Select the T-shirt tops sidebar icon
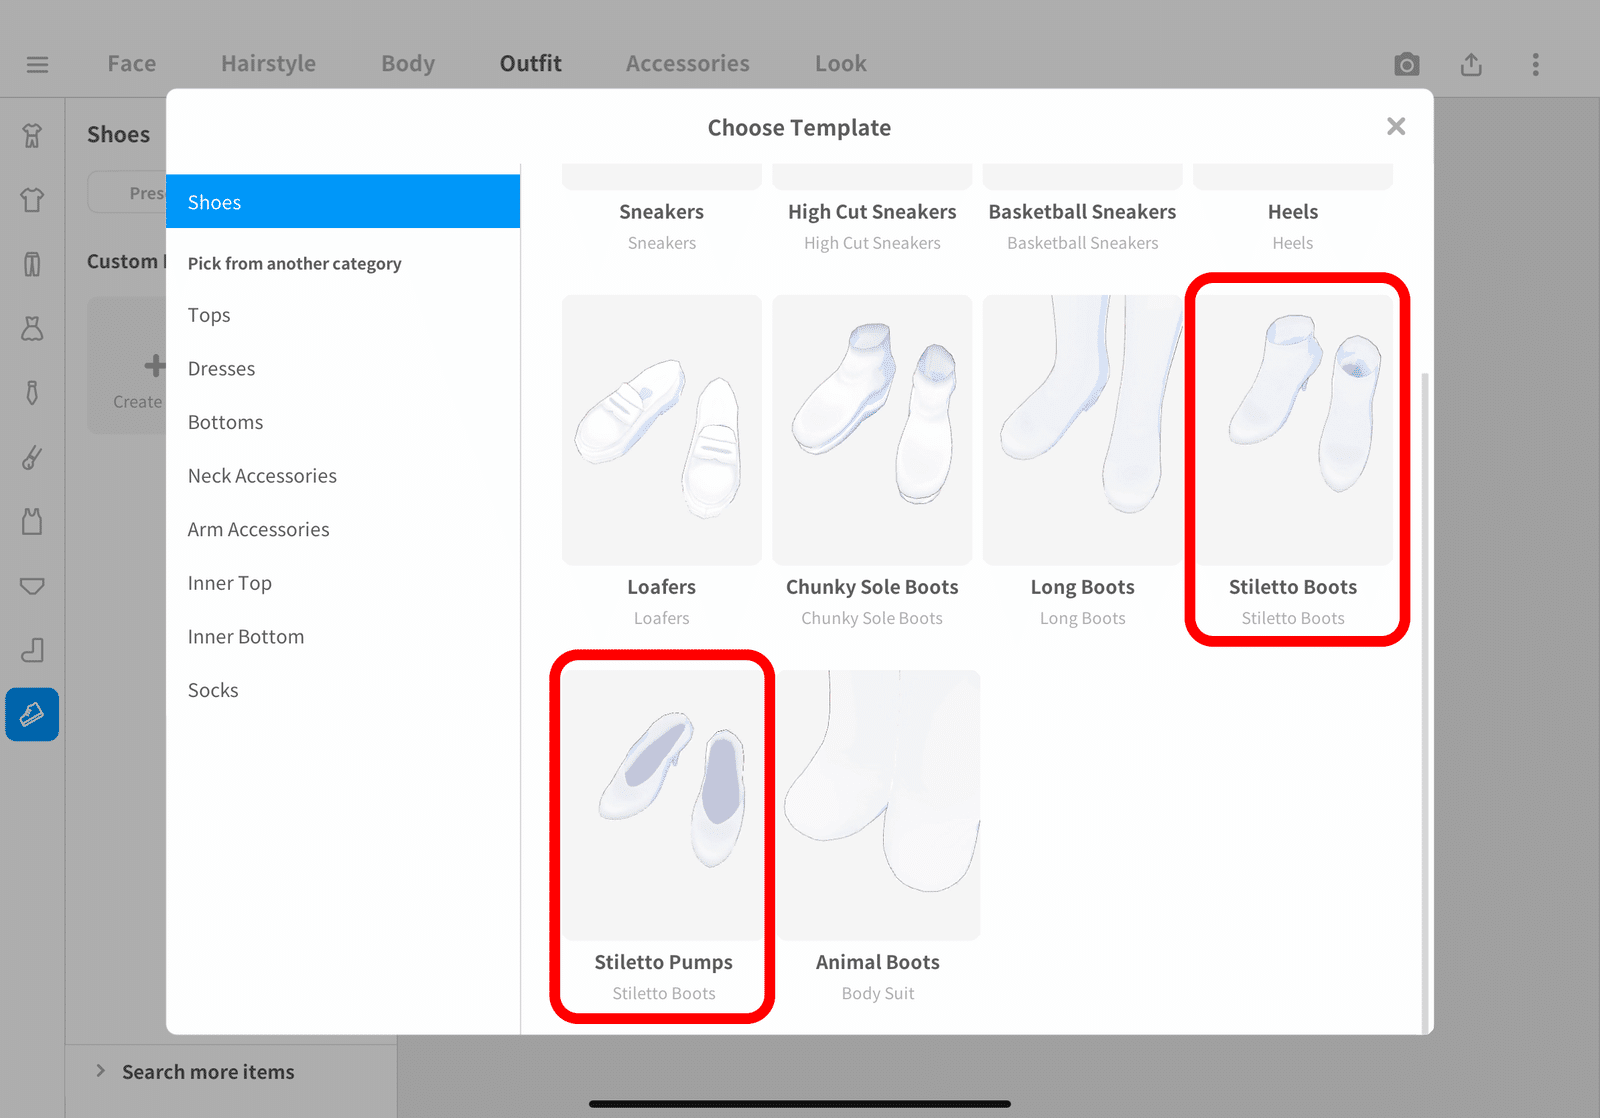This screenshot has height=1118, width=1600. (x=32, y=199)
